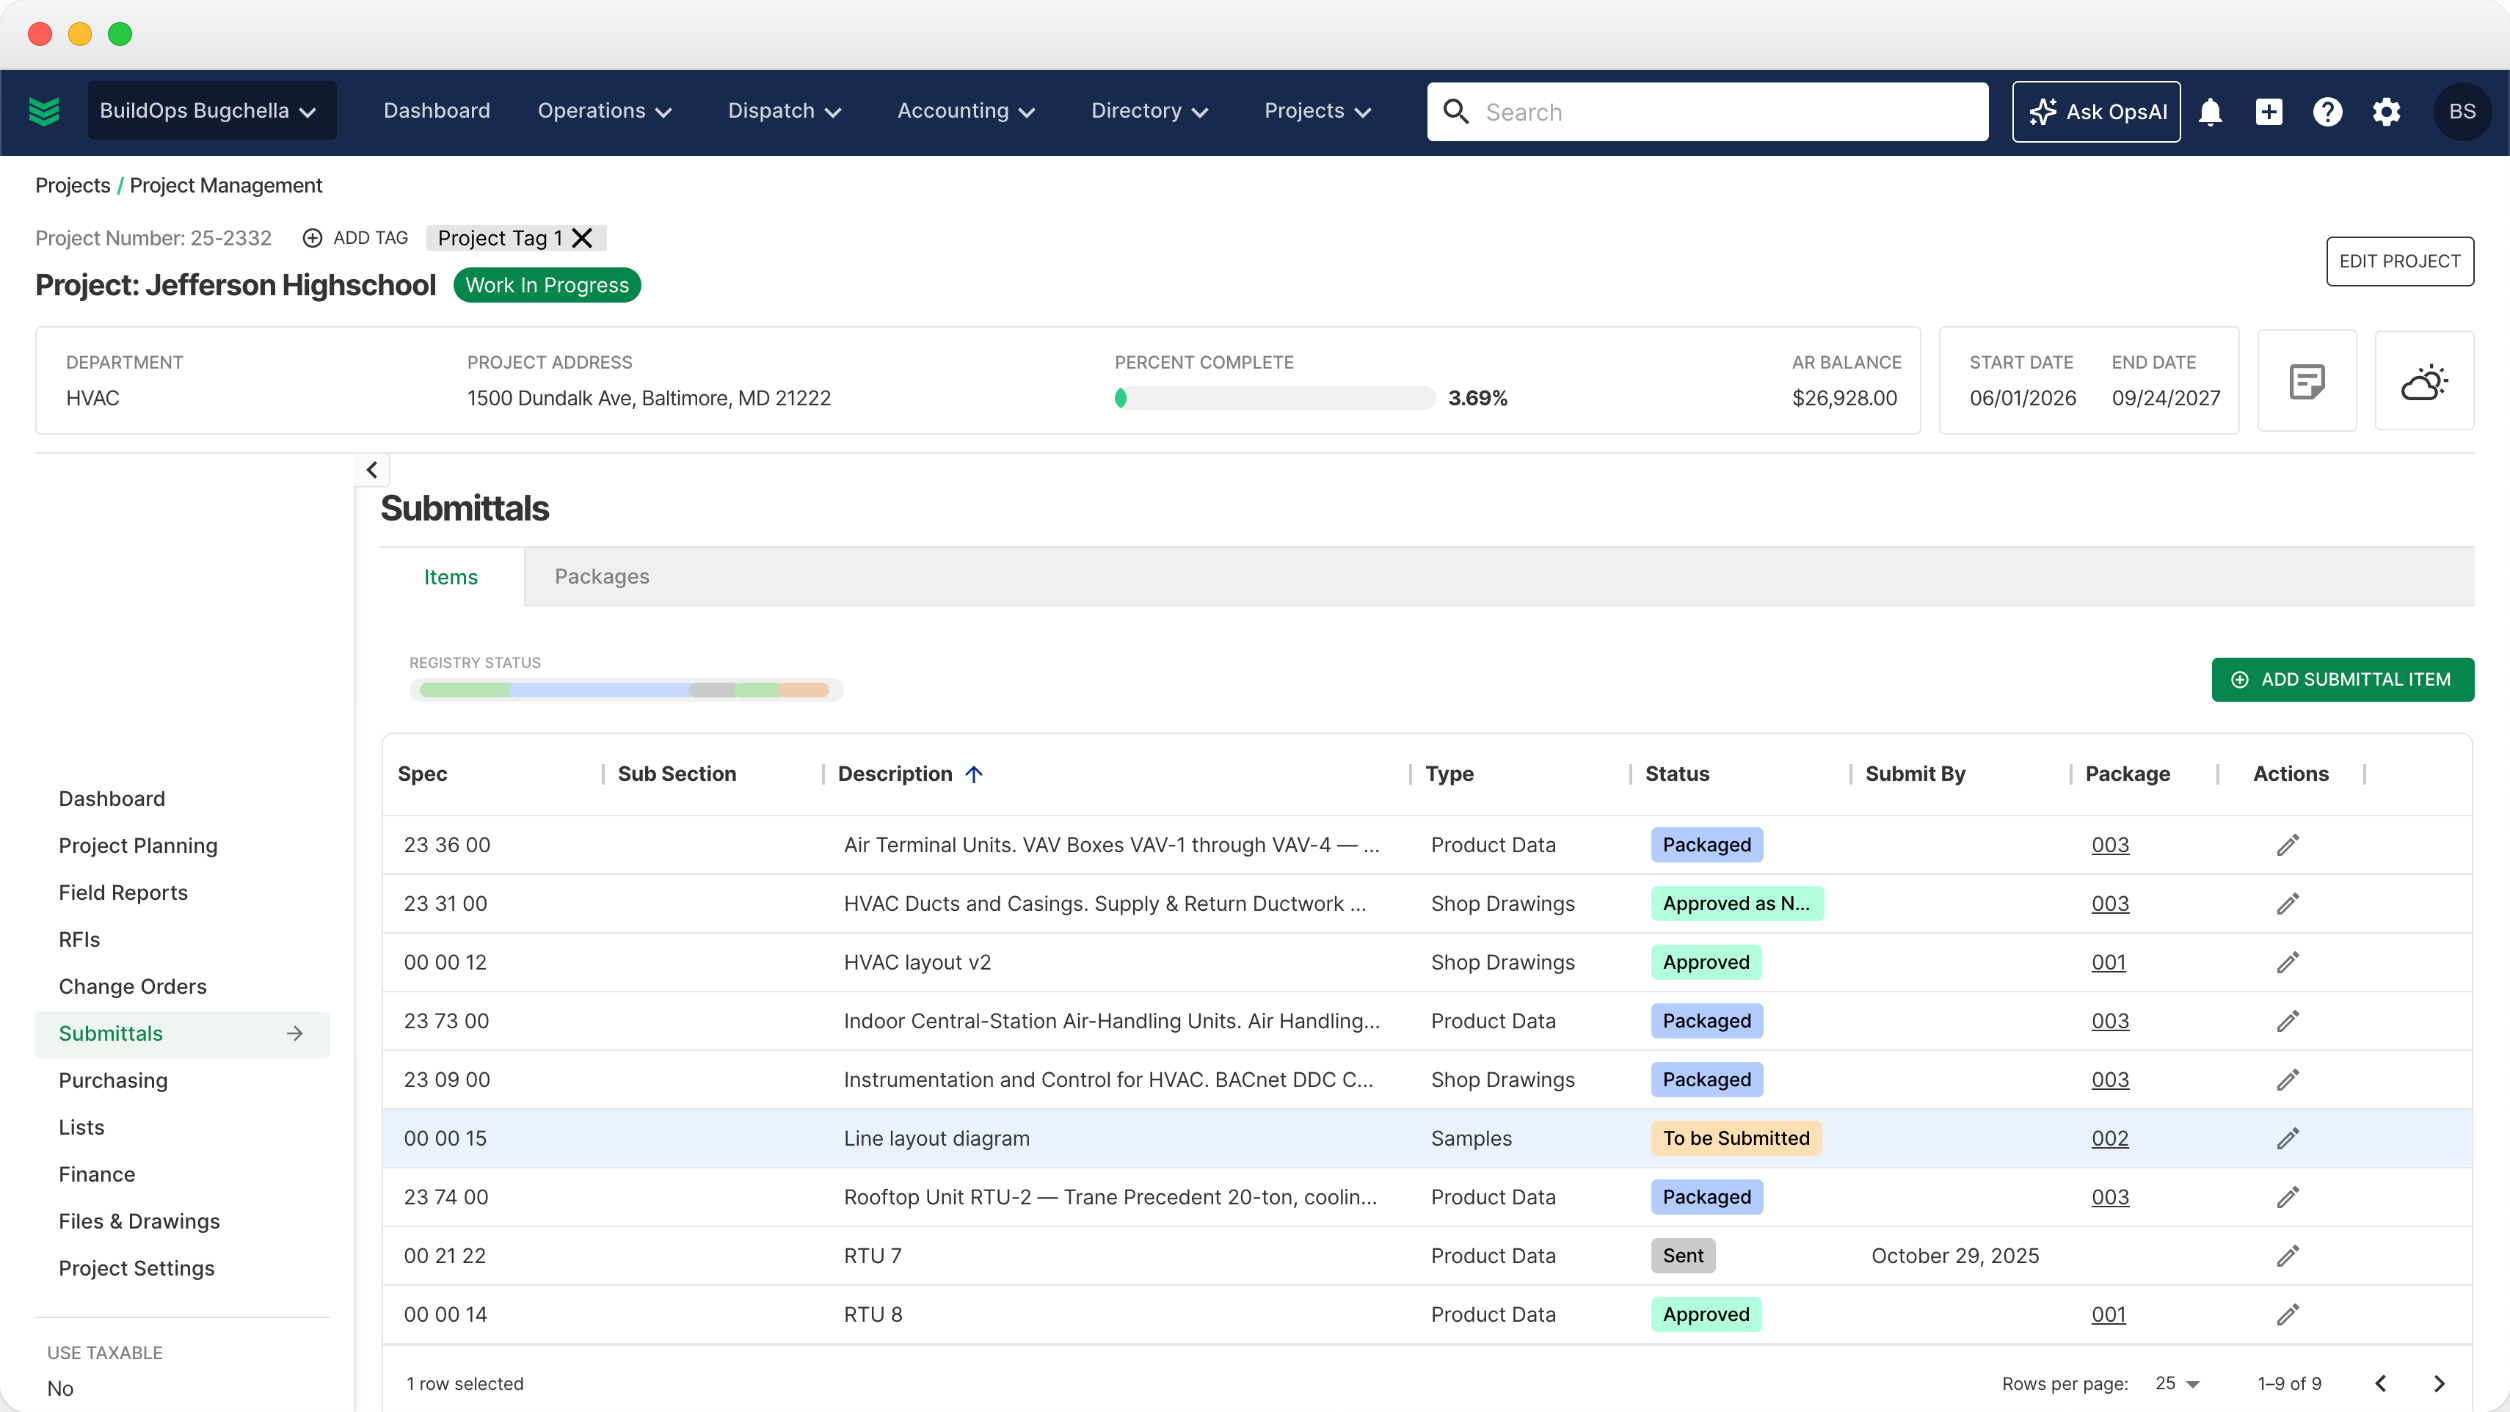Edit the Air Terminal Units submittal row
The width and height of the screenshot is (2510, 1412).
[x=2288, y=845]
